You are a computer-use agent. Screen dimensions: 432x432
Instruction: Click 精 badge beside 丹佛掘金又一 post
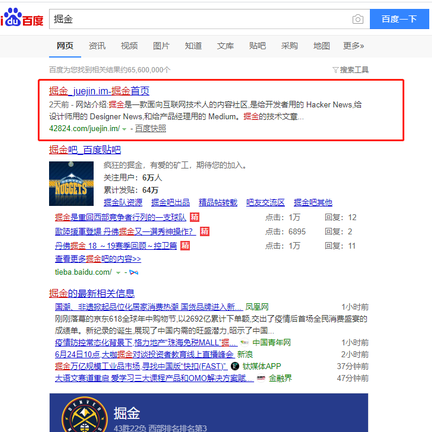tap(205, 232)
